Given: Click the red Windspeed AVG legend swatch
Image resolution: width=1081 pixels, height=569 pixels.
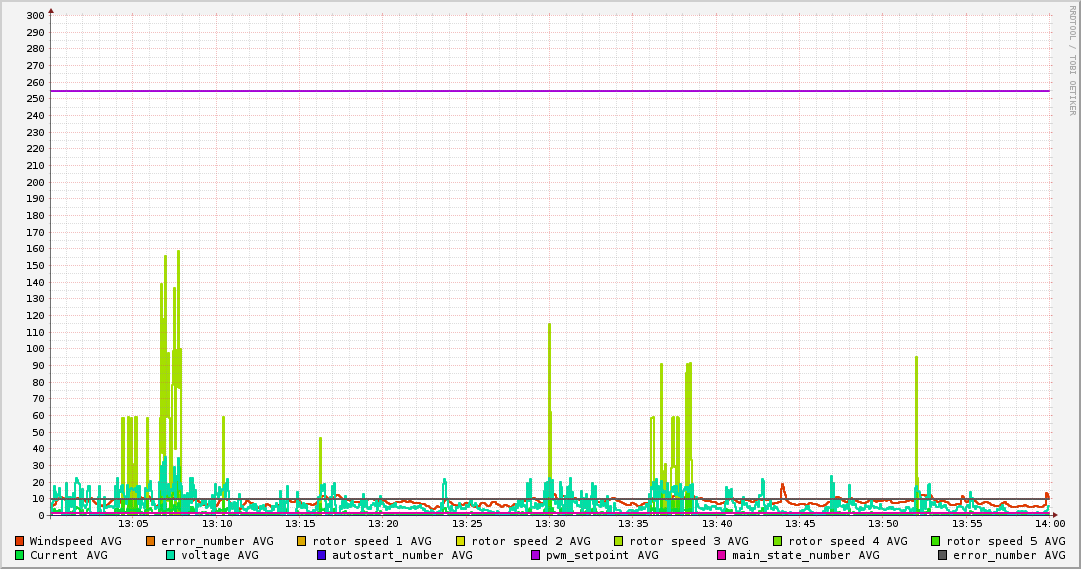Looking at the screenshot, I should pyautogui.click(x=20, y=541).
